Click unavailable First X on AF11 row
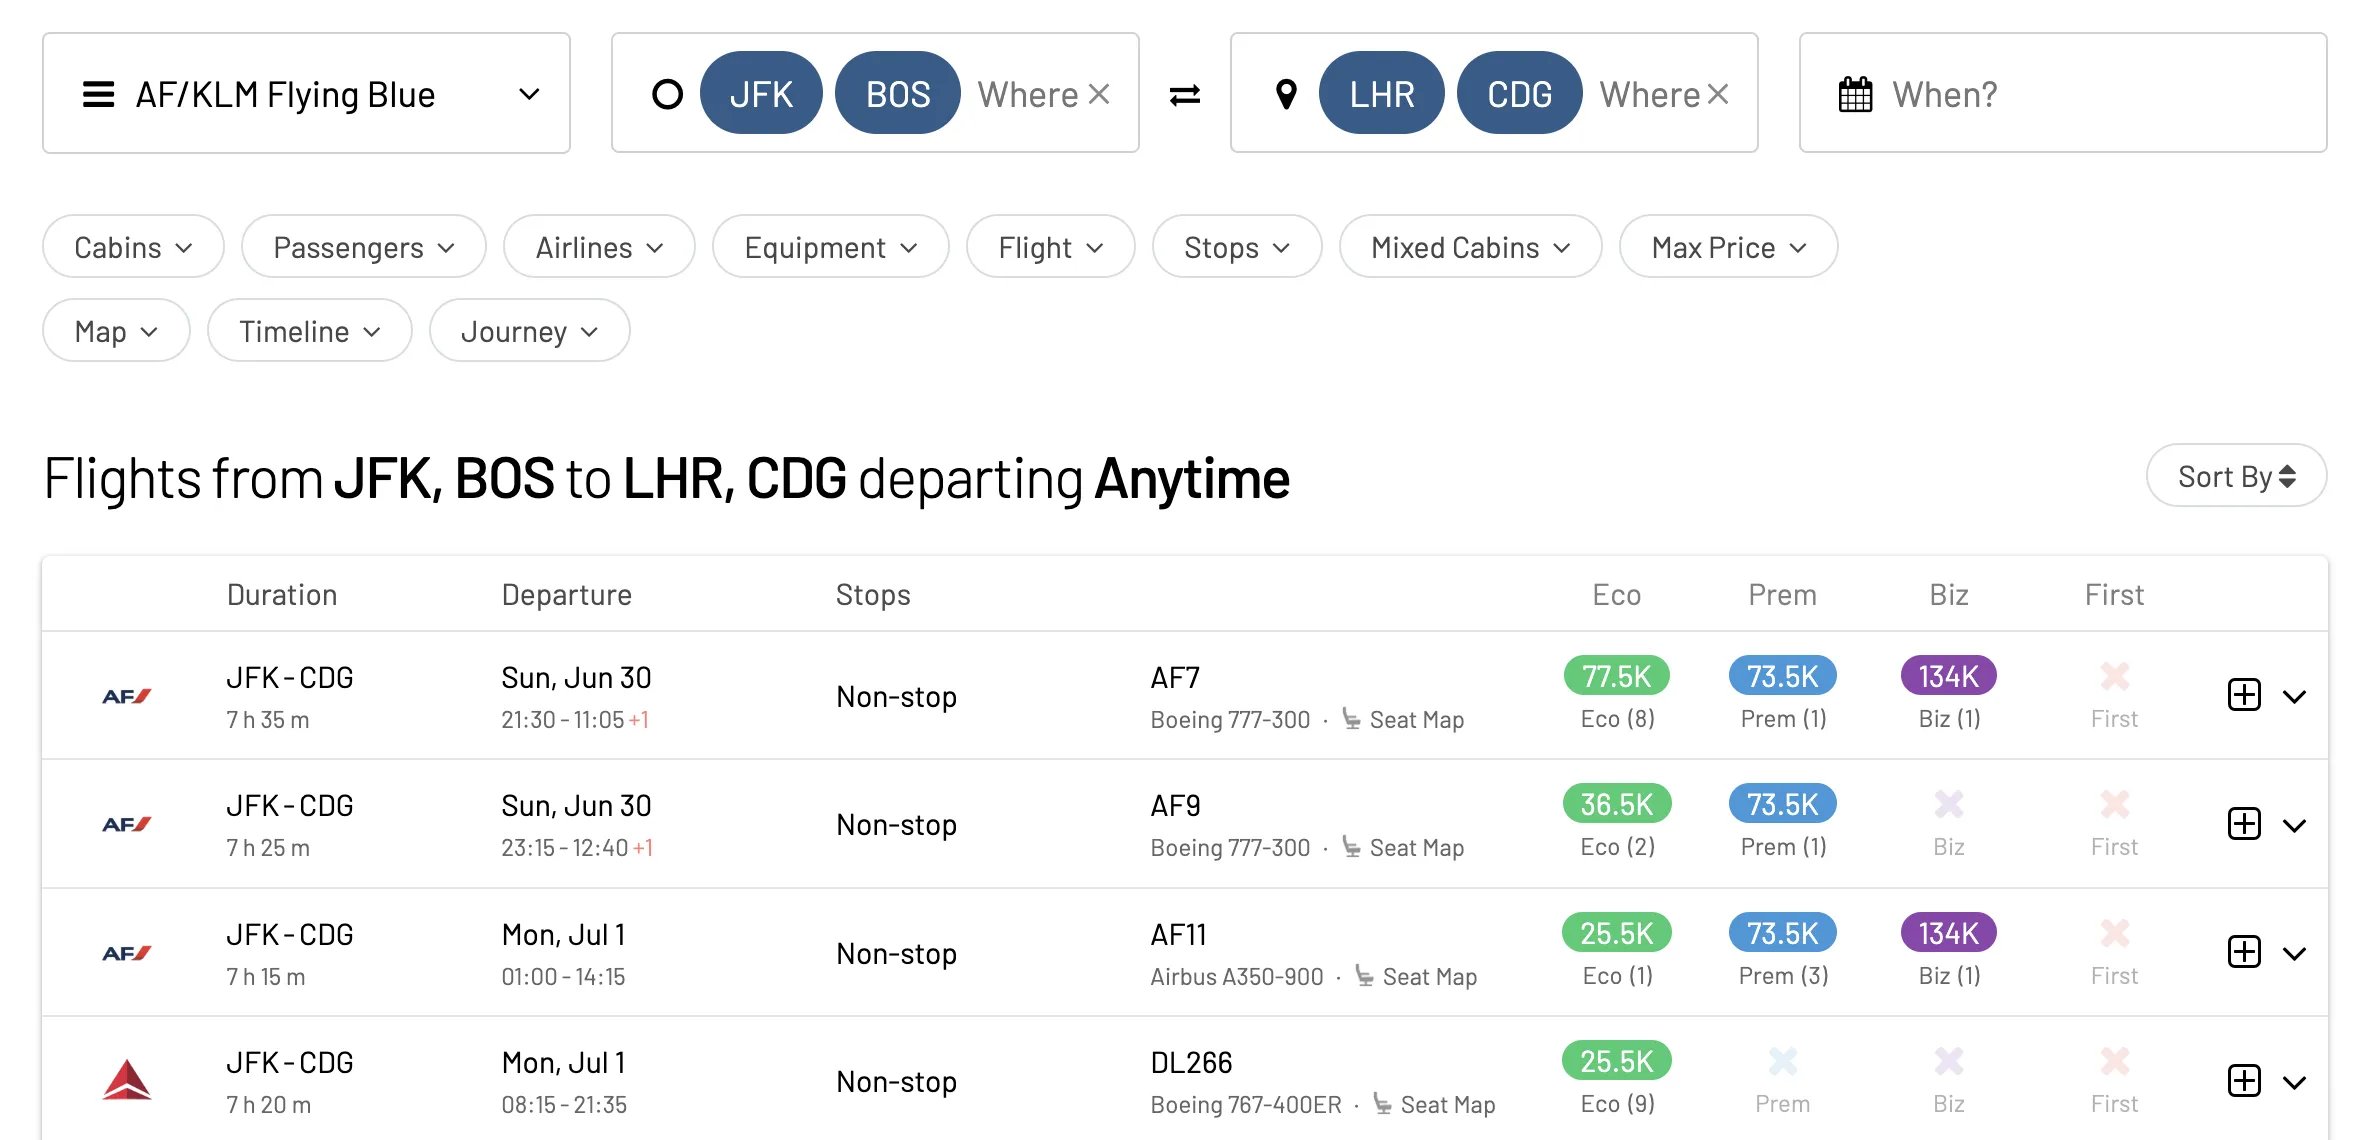Screen dimensions: 2374x1140 (x=2114, y=934)
